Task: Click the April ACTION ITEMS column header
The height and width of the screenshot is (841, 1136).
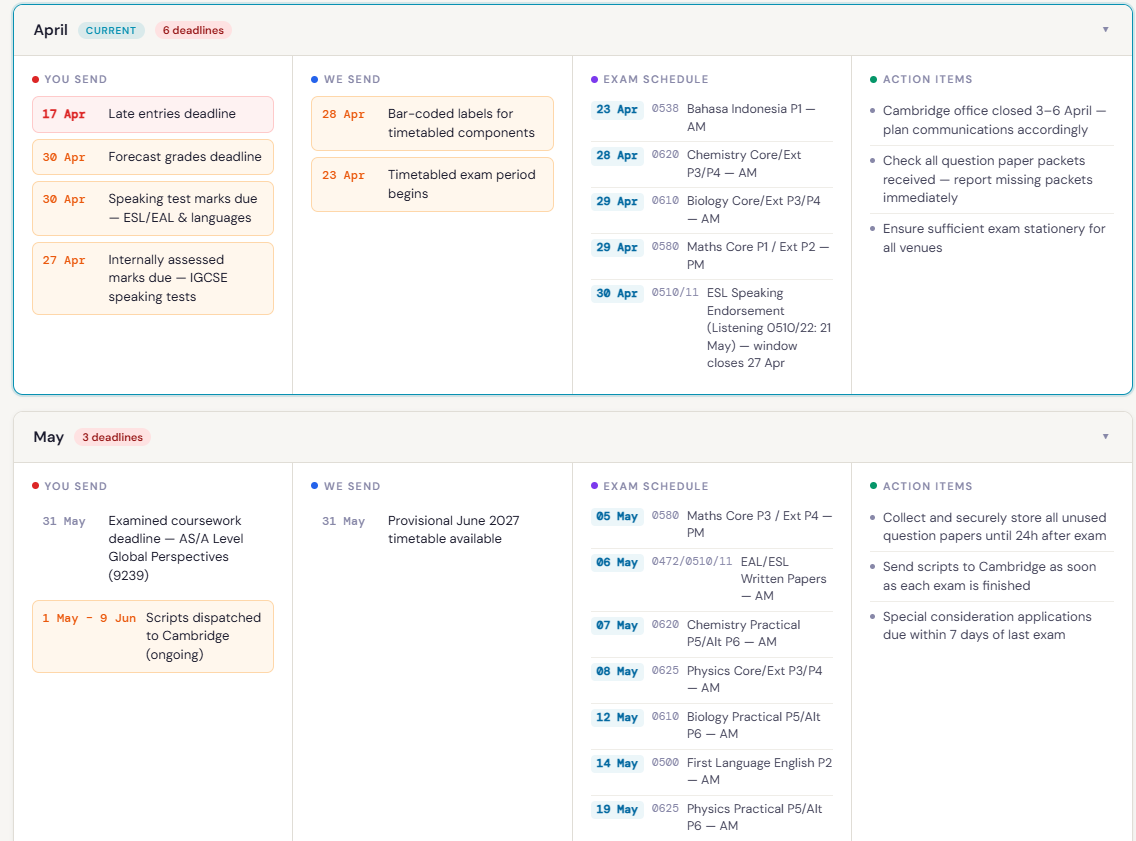Action: coord(922,80)
